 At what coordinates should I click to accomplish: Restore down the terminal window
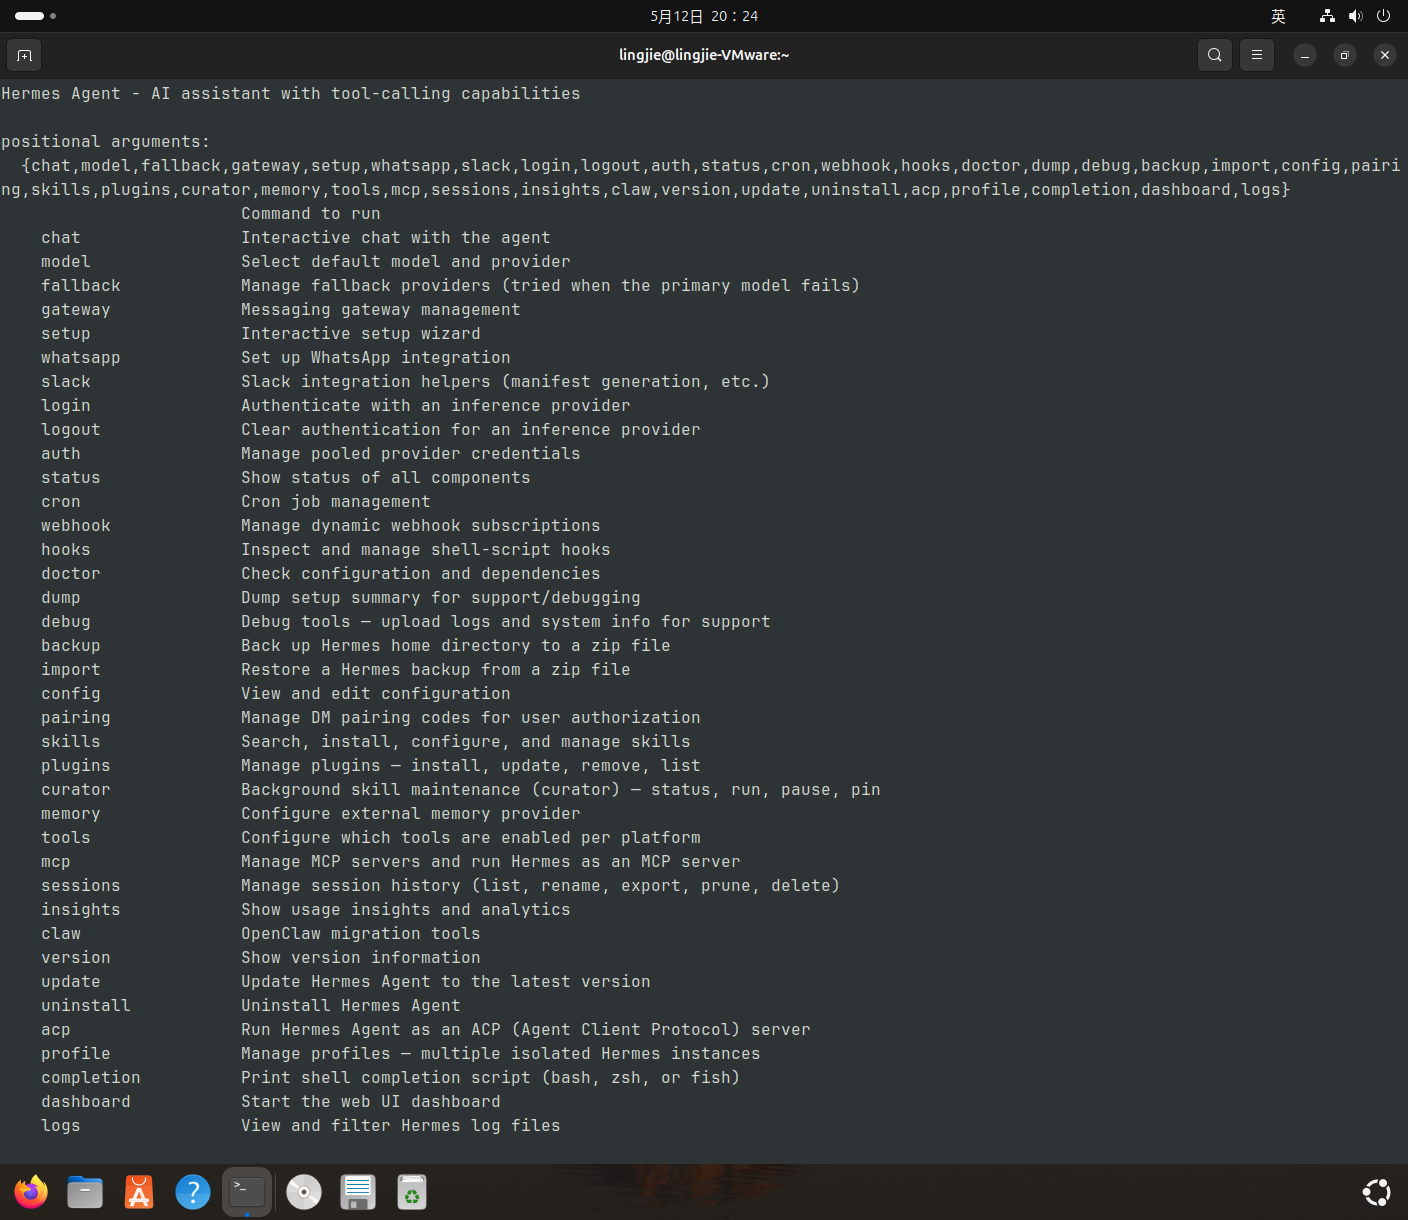point(1345,55)
